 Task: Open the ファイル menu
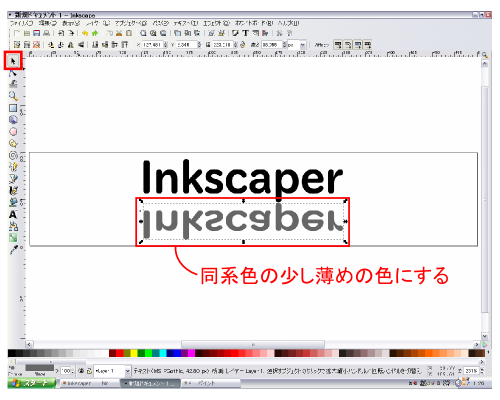[x=21, y=23]
